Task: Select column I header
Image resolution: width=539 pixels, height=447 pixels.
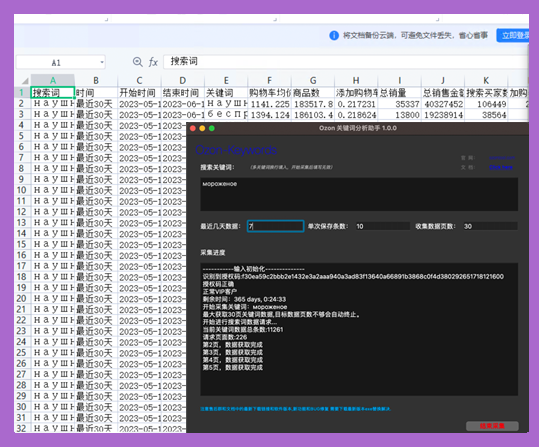Action: click(x=399, y=81)
